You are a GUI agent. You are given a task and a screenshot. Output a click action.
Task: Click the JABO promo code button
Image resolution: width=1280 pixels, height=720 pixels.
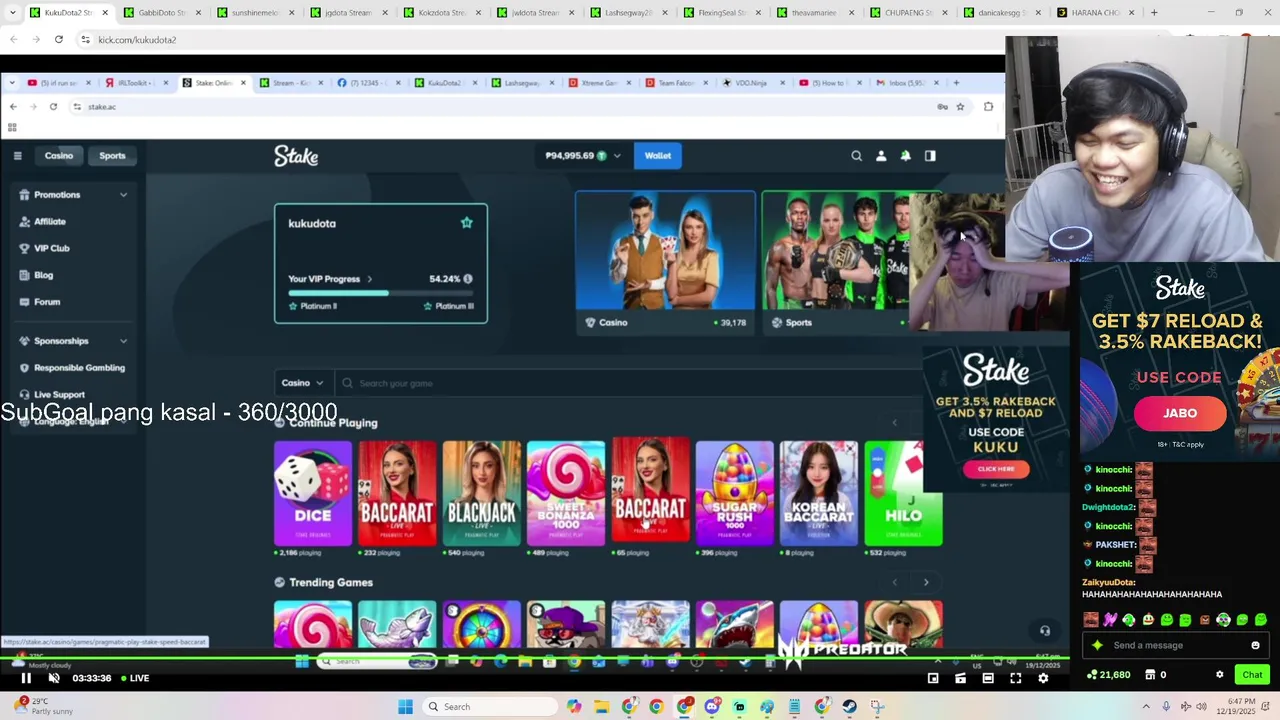[x=1179, y=413]
